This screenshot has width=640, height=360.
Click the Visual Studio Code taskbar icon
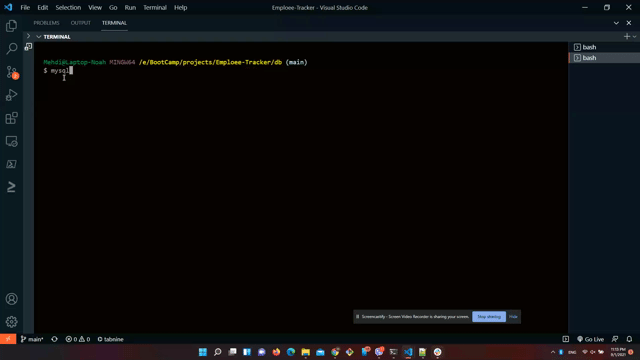pos(408,352)
